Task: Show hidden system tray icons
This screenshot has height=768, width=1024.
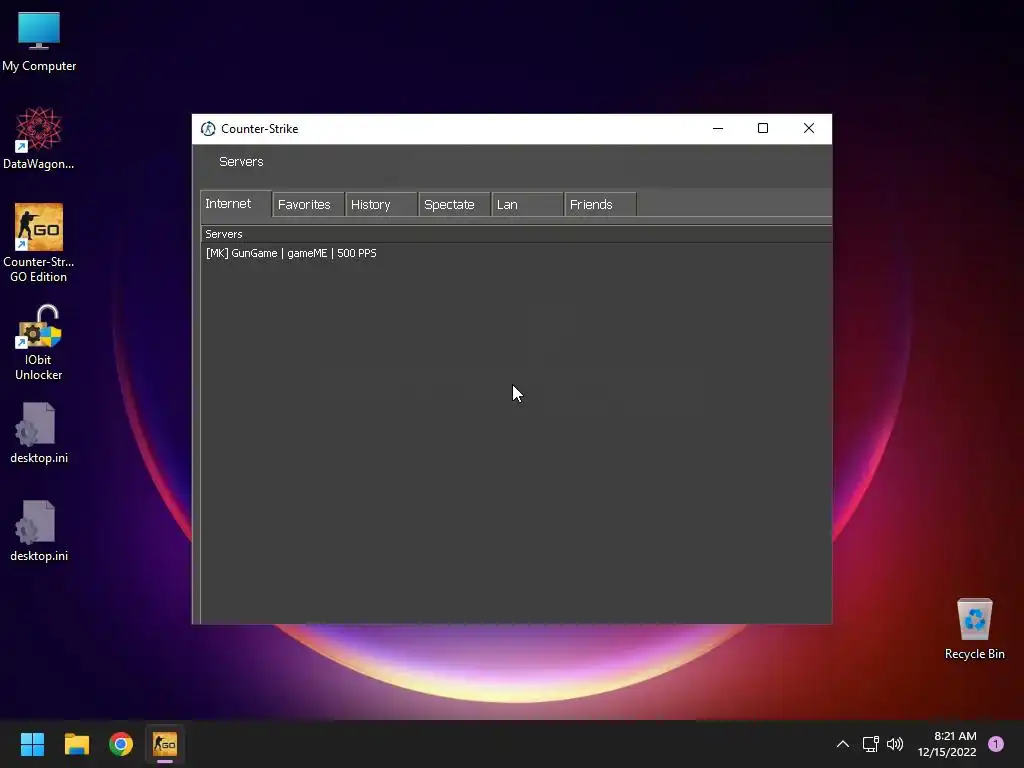Action: 842,744
